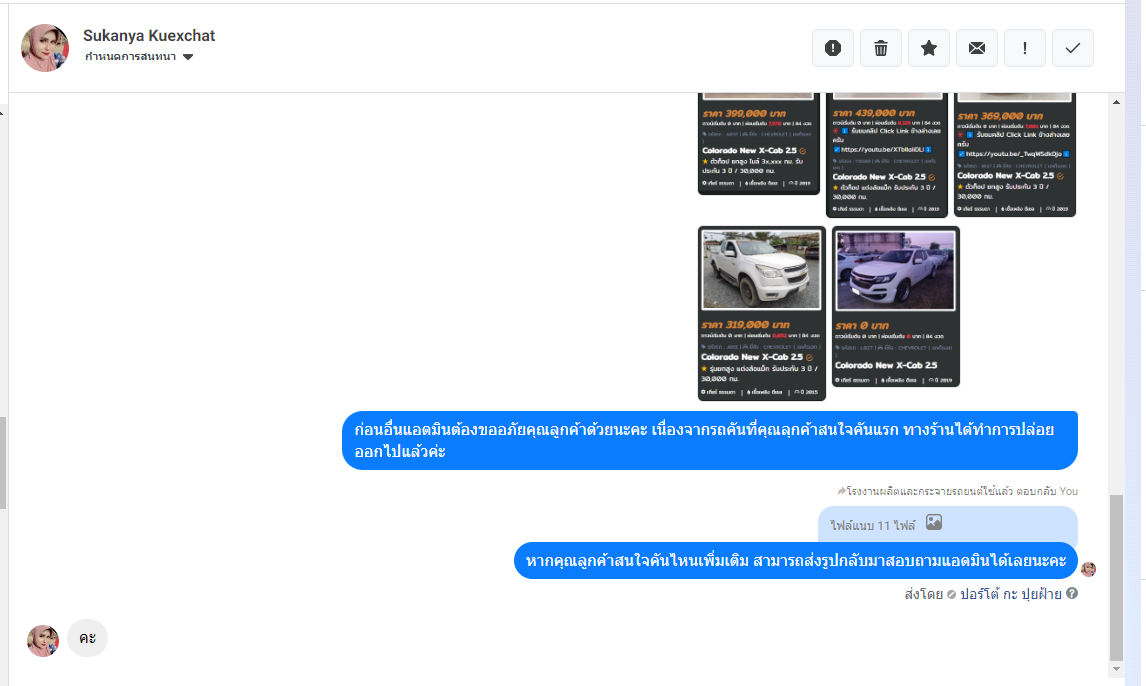Open the 439,000 baht Colorado car card
The height and width of the screenshot is (686, 1146).
(x=887, y=155)
